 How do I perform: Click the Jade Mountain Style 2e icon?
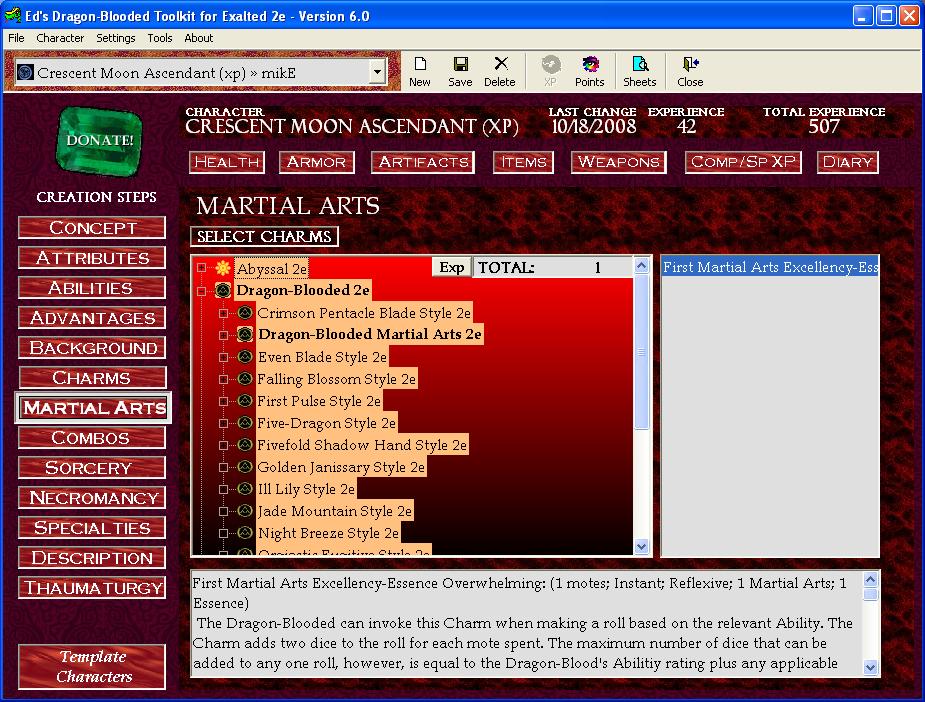[245, 511]
